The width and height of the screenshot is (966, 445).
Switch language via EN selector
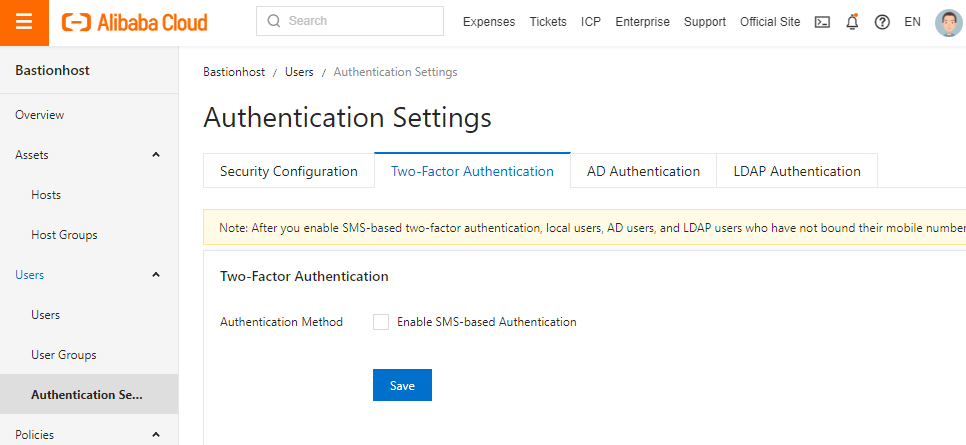[x=912, y=22]
